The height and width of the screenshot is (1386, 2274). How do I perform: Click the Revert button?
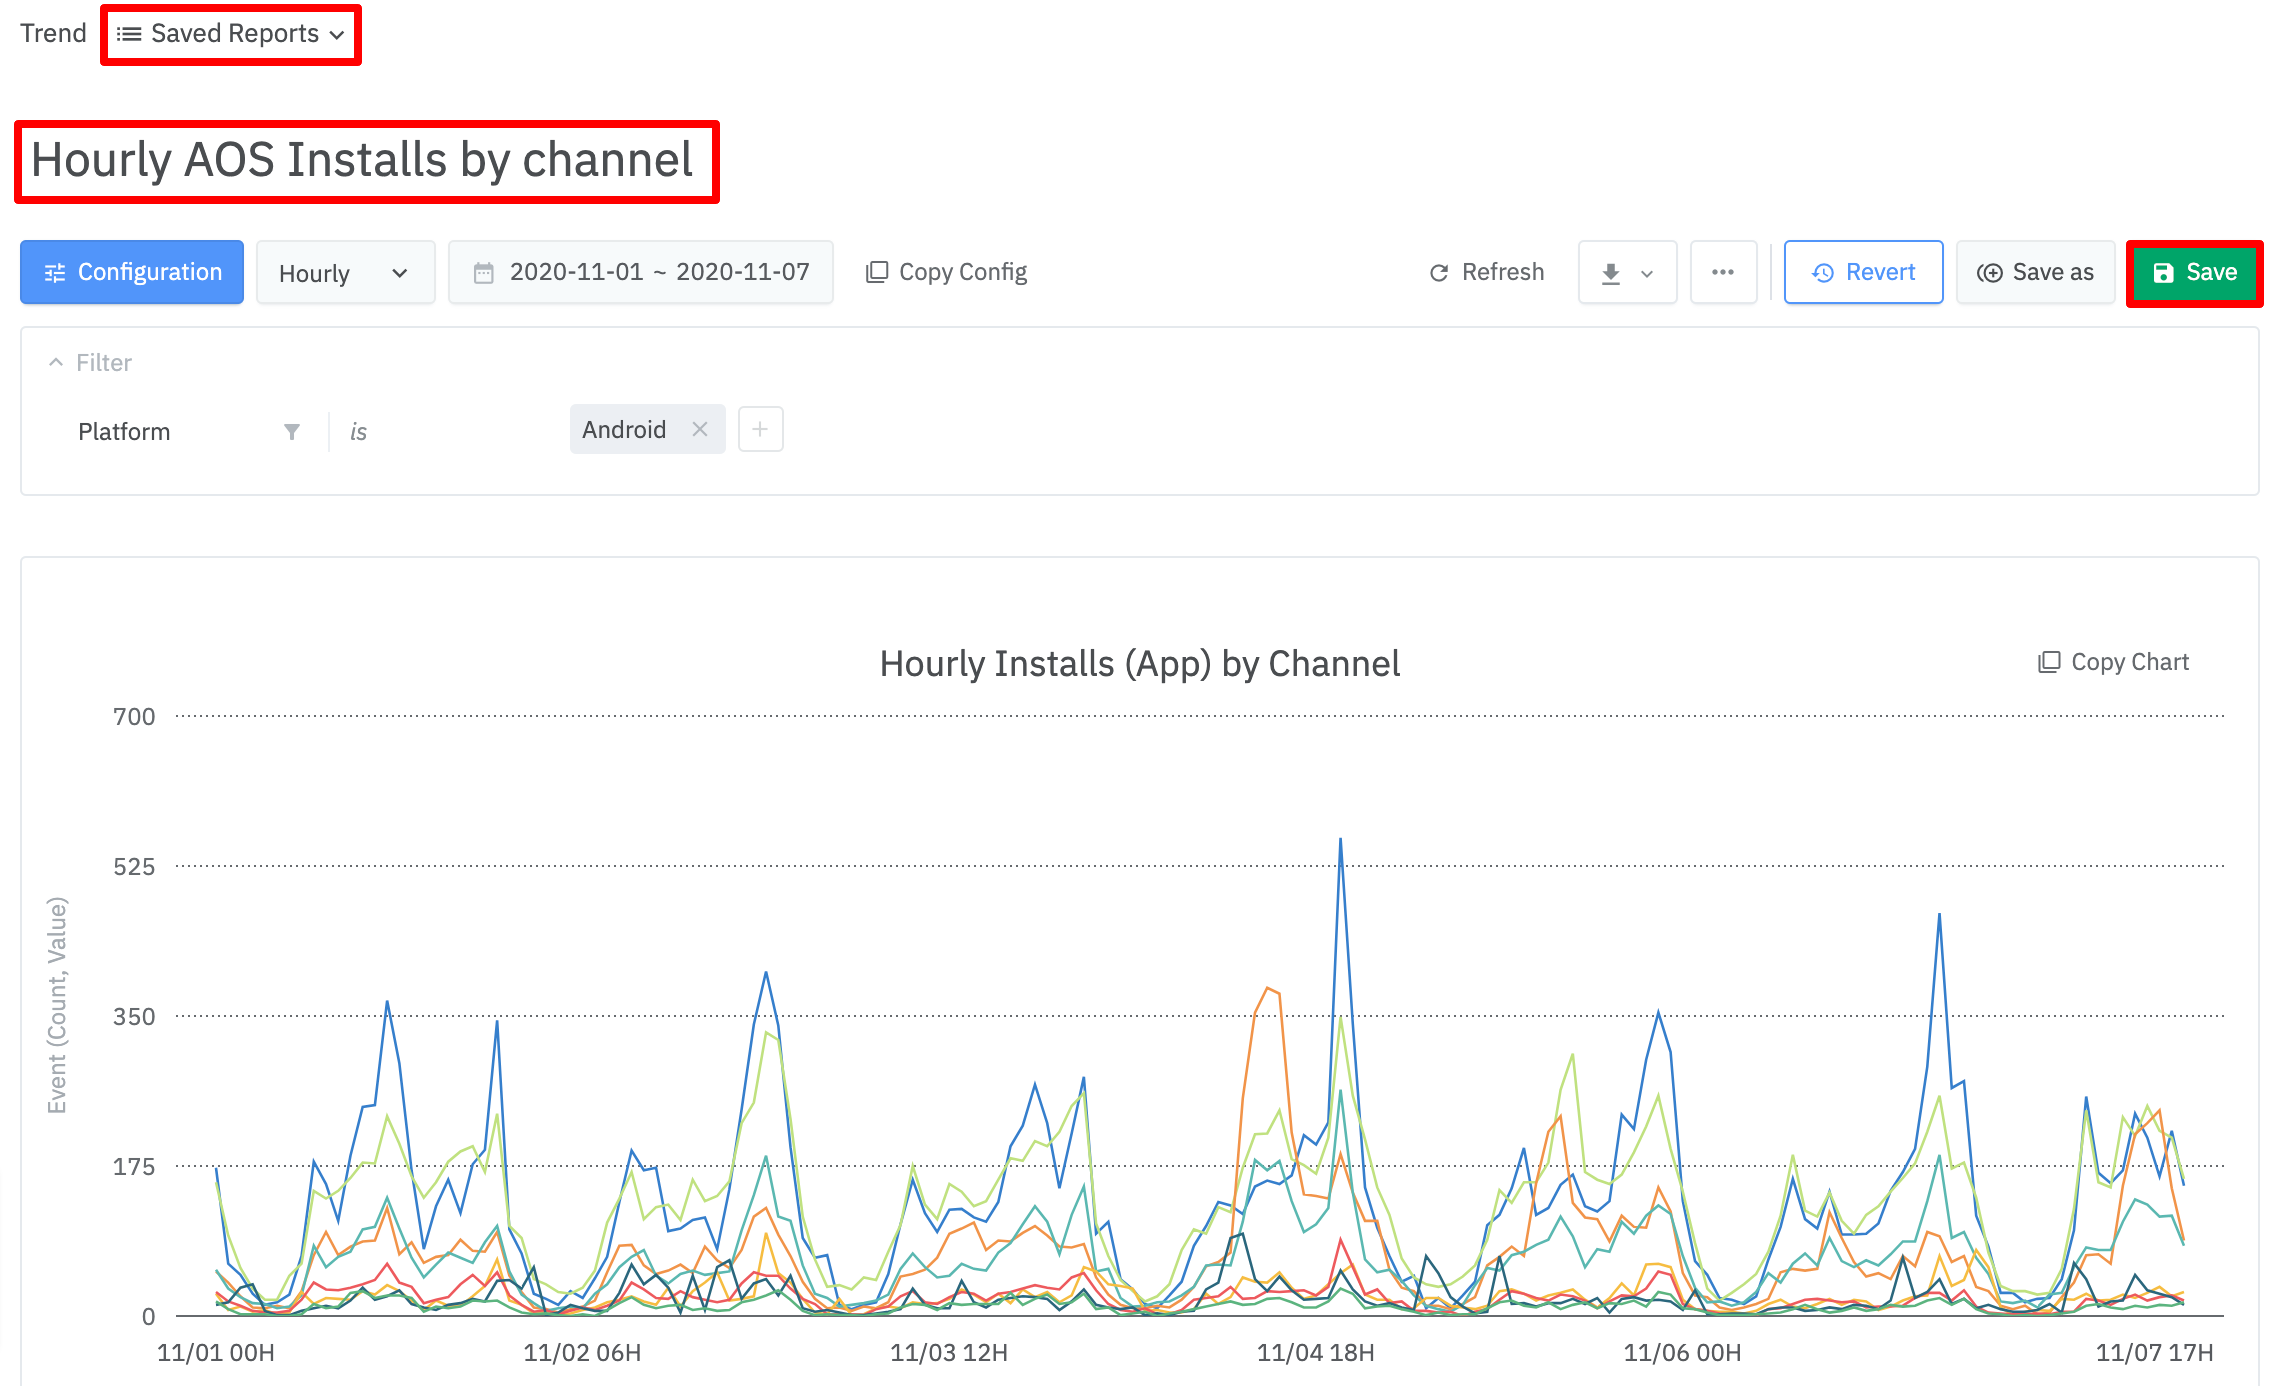click(x=1863, y=272)
